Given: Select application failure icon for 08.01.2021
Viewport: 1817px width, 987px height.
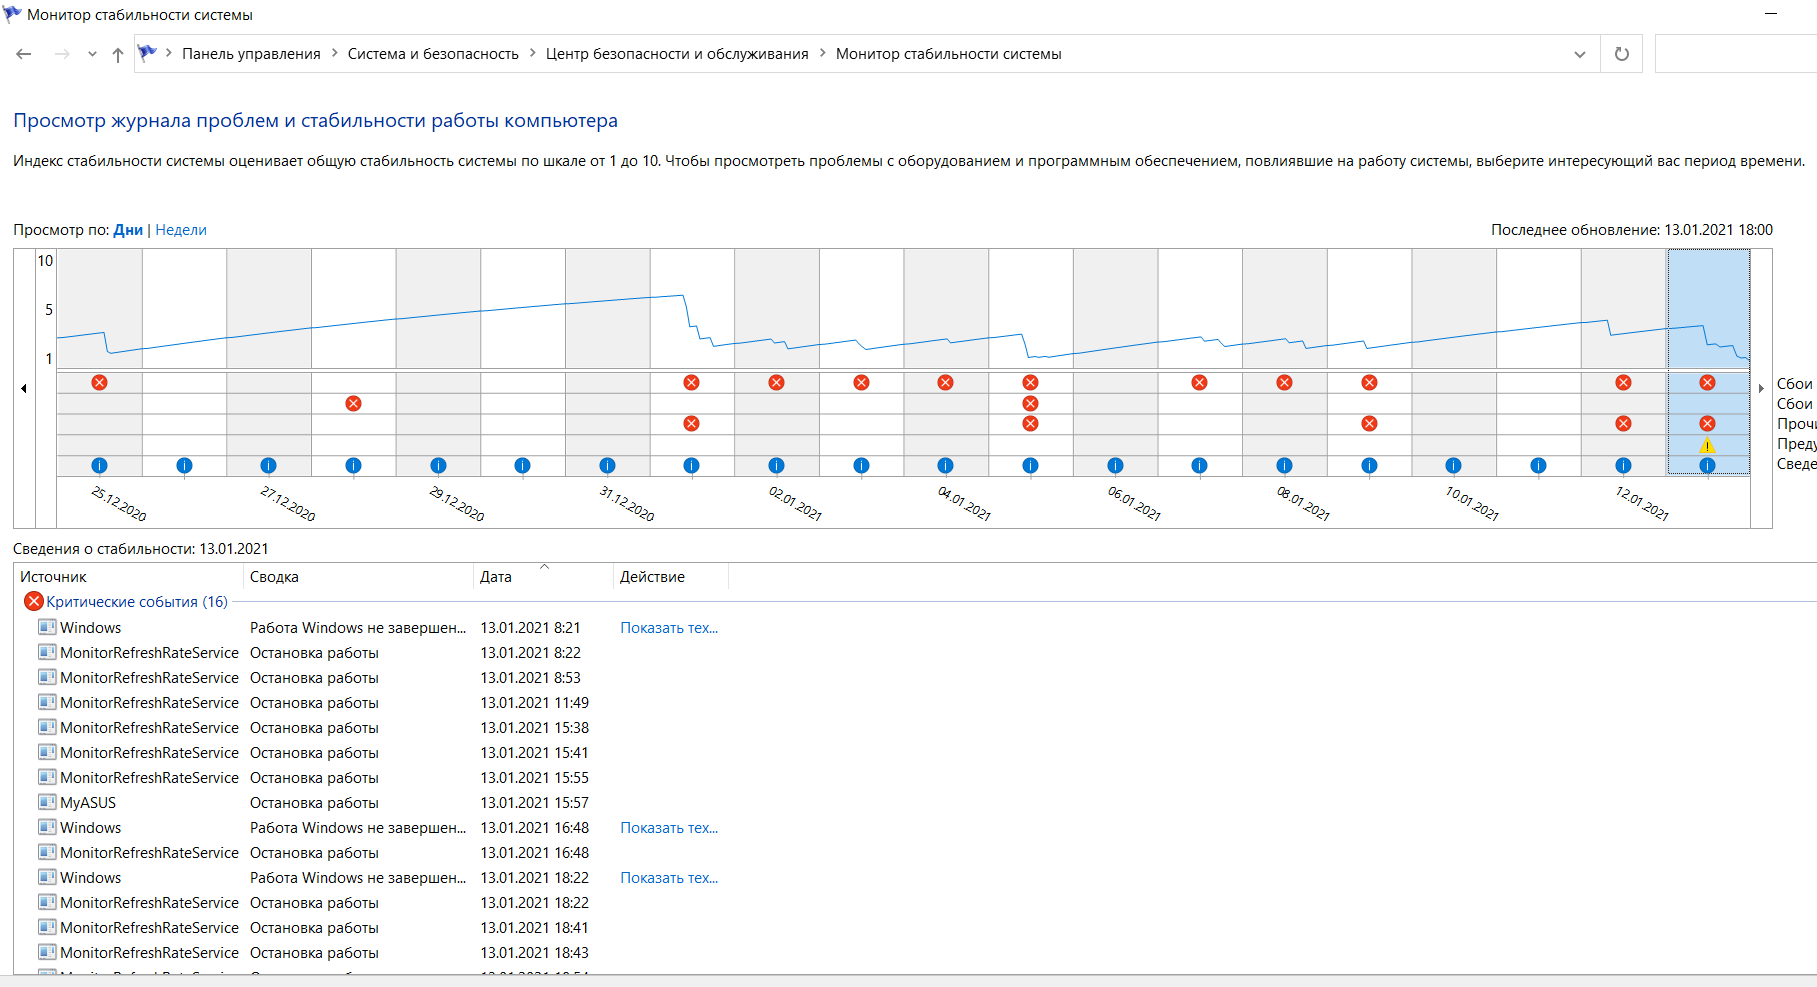Looking at the screenshot, I should (1284, 383).
